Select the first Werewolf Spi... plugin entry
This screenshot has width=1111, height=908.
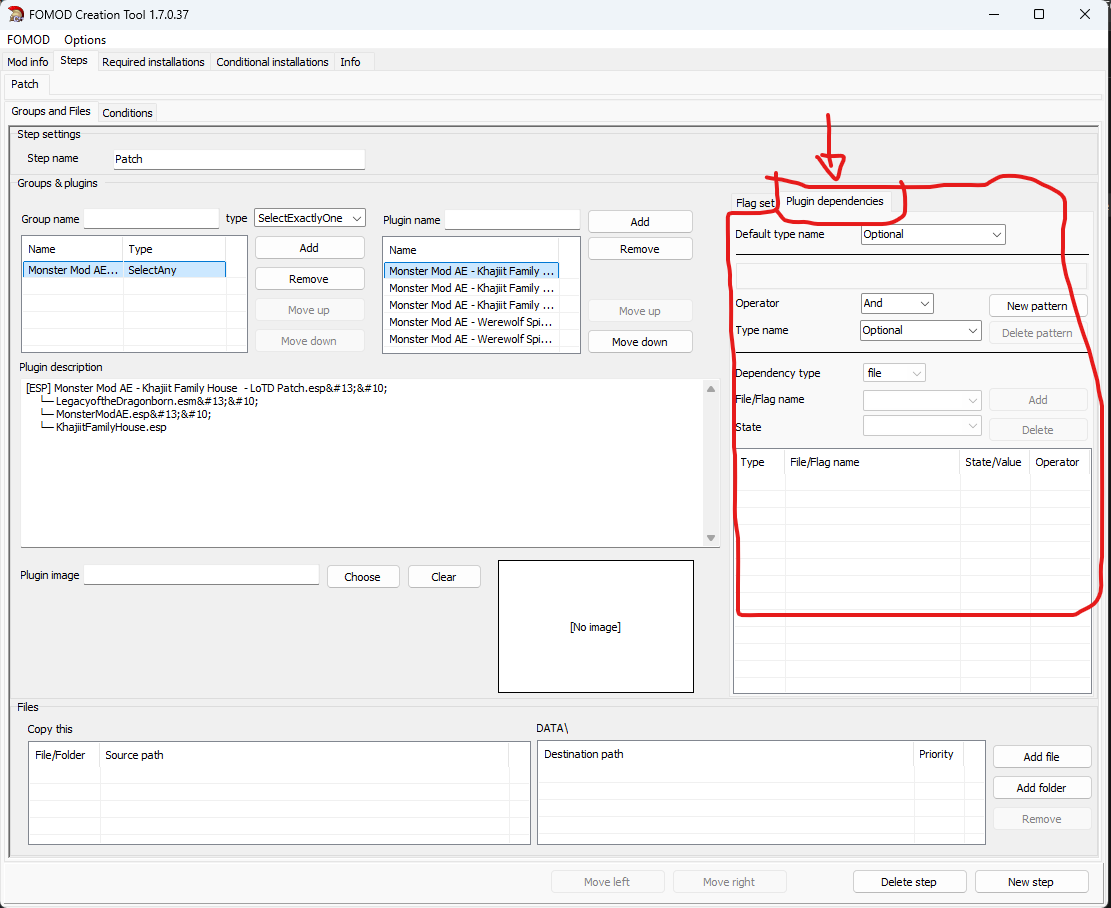tap(471, 322)
